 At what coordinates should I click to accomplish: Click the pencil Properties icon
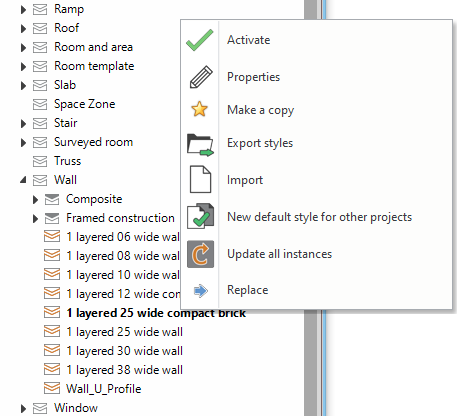[201, 77]
